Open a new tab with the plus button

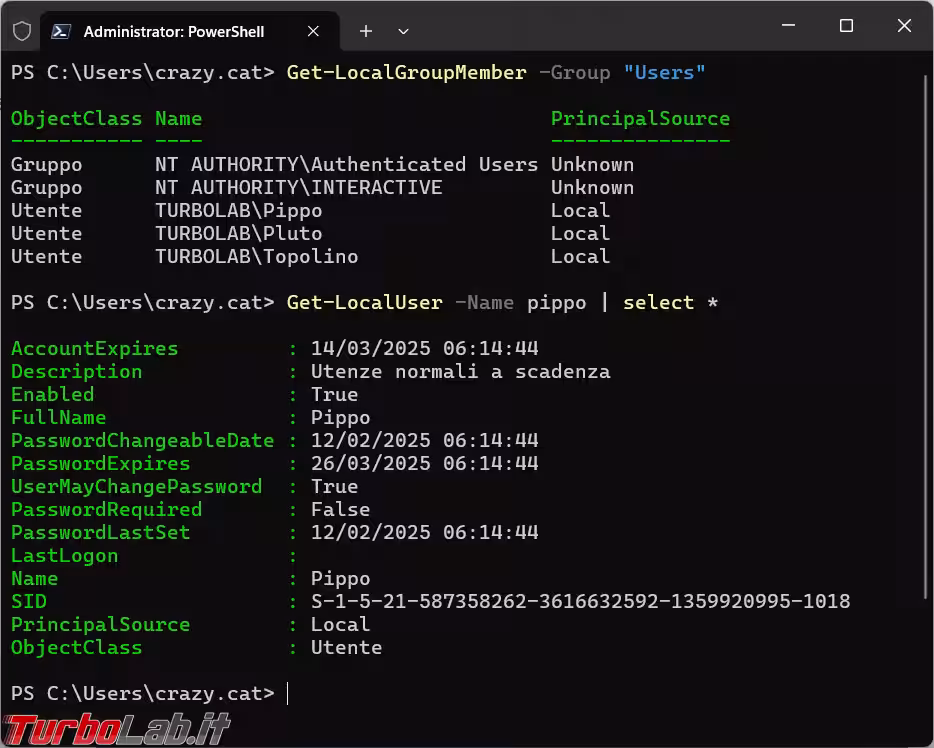366,31
